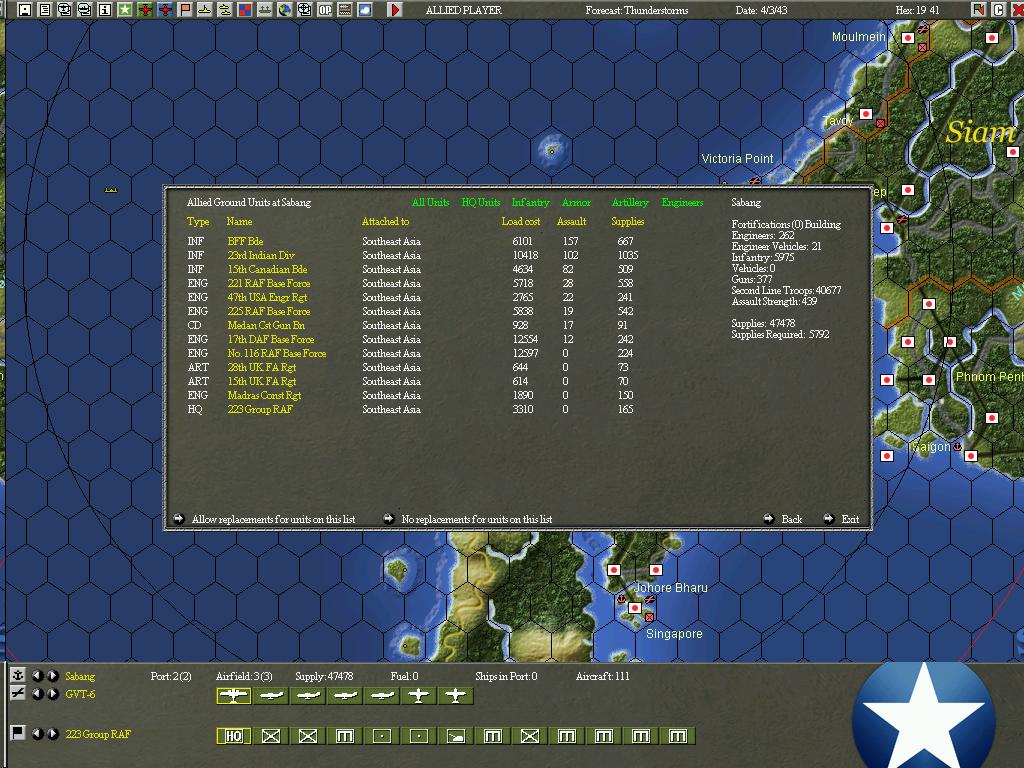Image resolution: width=1024 pixels, height=768 pixels.
Task: Allow replacements for units on this list
Action: point(264,519)
